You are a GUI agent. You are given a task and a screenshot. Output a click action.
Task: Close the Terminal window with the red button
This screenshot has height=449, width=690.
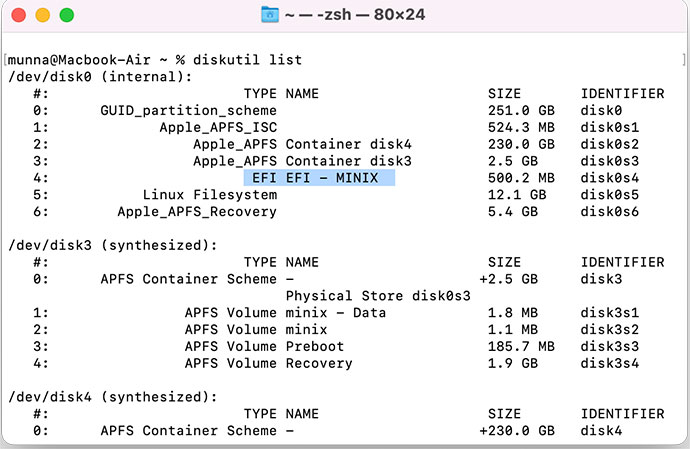19,16
